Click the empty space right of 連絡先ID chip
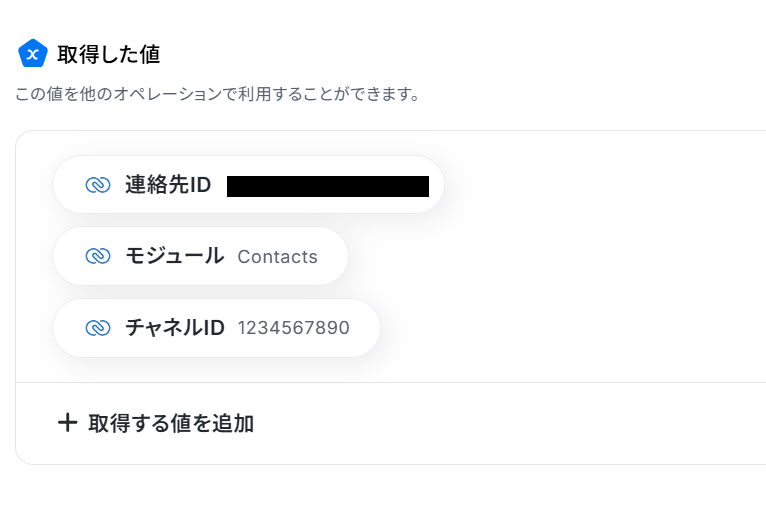The width and height of the screenshot is (766, 505). click(x=600, y=185)
